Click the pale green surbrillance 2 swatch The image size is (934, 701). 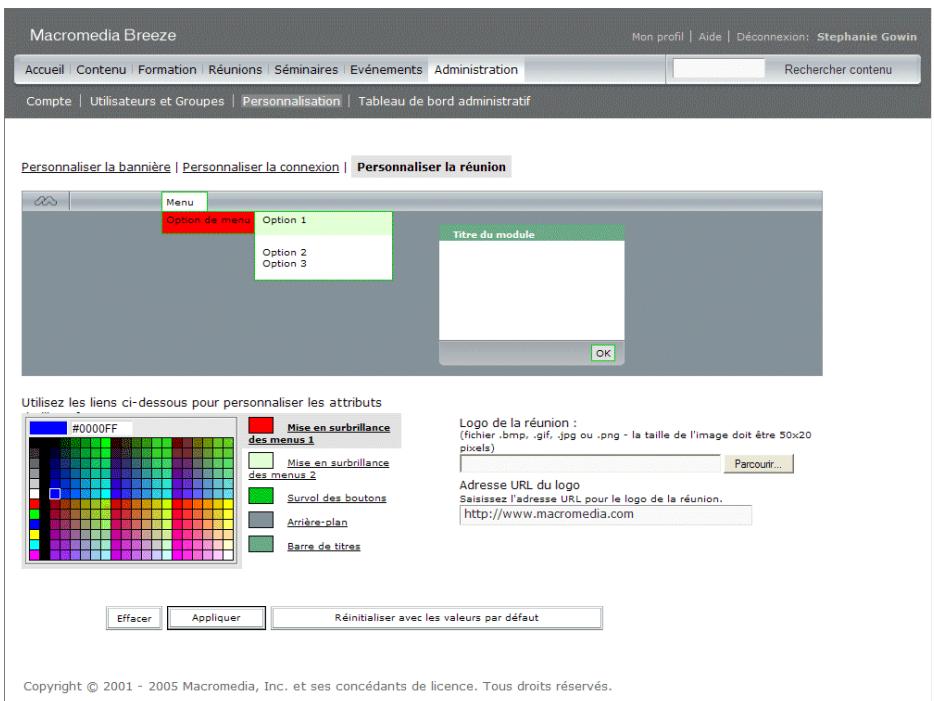point(261,460)
